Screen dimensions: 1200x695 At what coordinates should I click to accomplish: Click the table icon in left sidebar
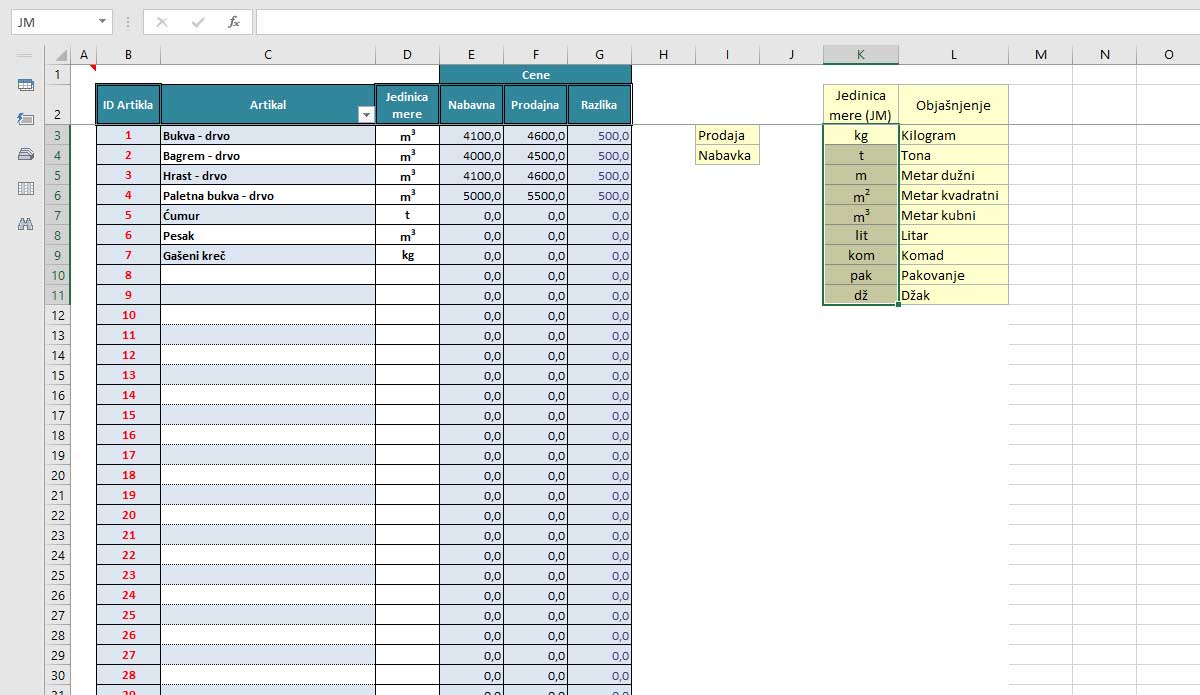[x=26, y=86]
